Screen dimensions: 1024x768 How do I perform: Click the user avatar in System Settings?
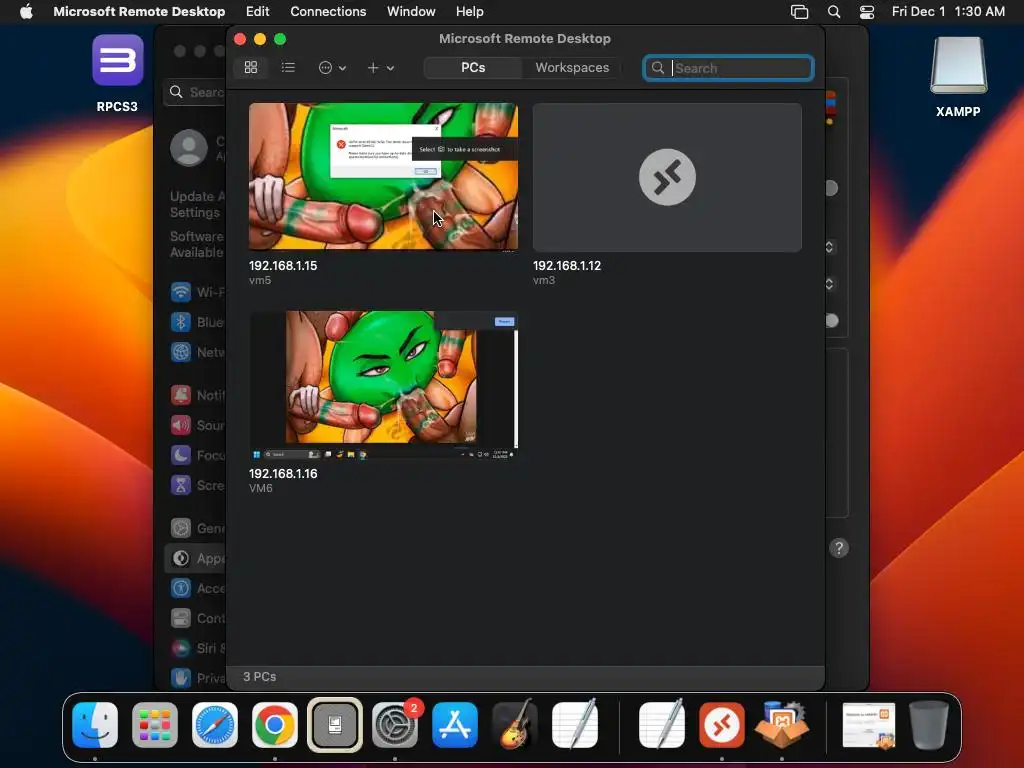point(189,148)
